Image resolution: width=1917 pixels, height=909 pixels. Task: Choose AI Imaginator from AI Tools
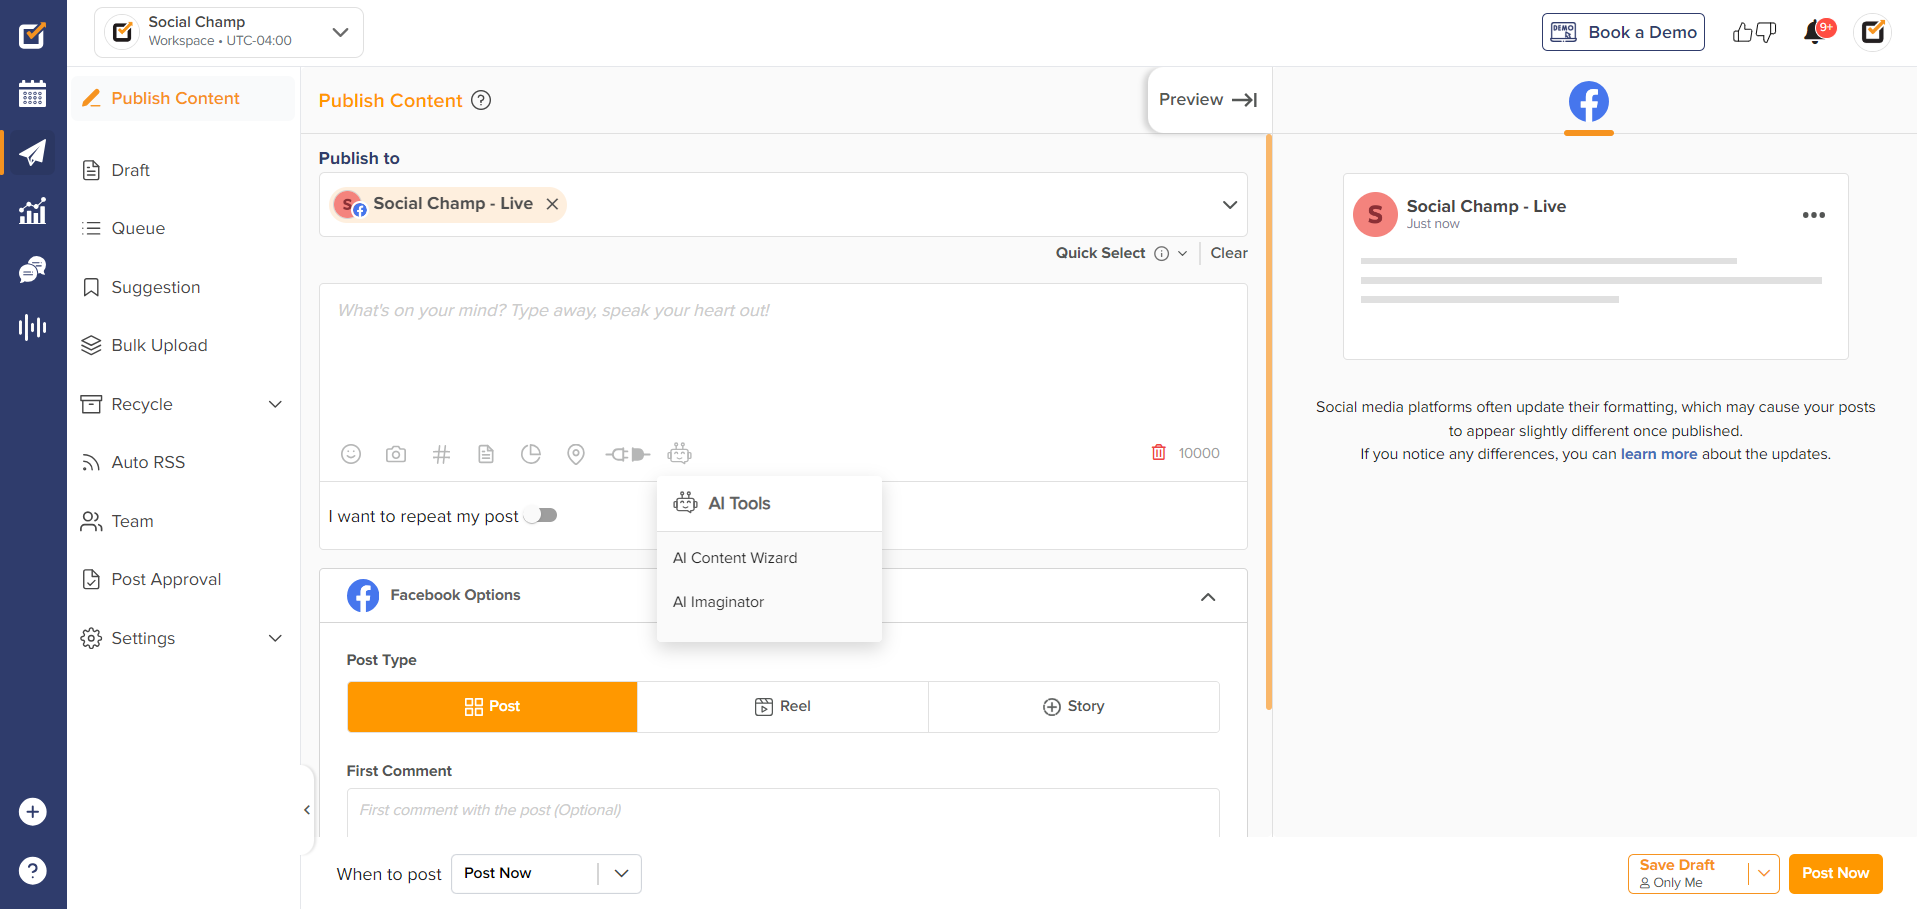718,602
